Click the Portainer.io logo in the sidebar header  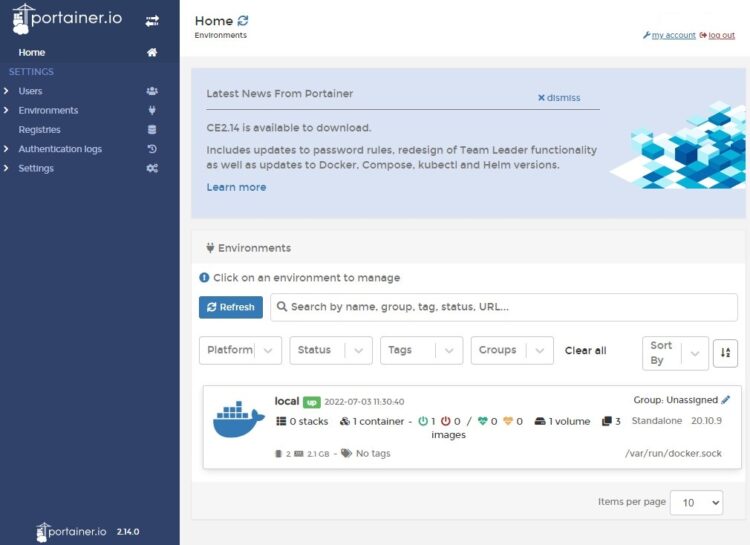(x=67, y=19)
